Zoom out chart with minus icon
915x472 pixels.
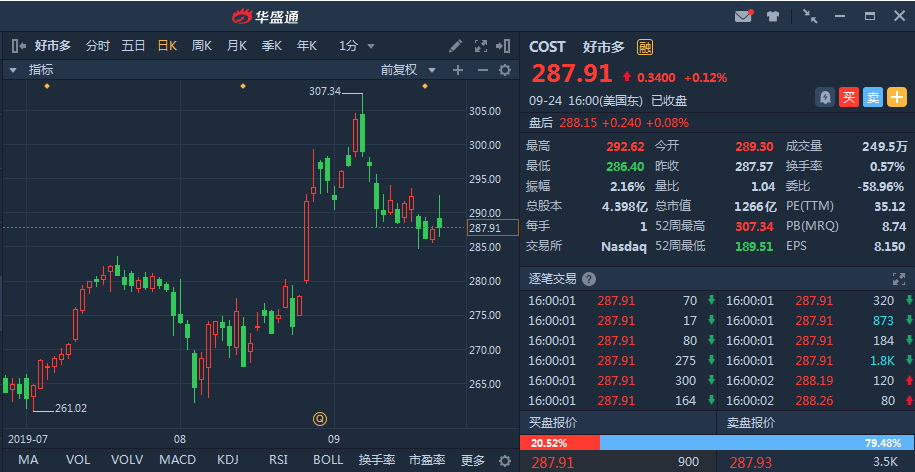click(483, 70)
